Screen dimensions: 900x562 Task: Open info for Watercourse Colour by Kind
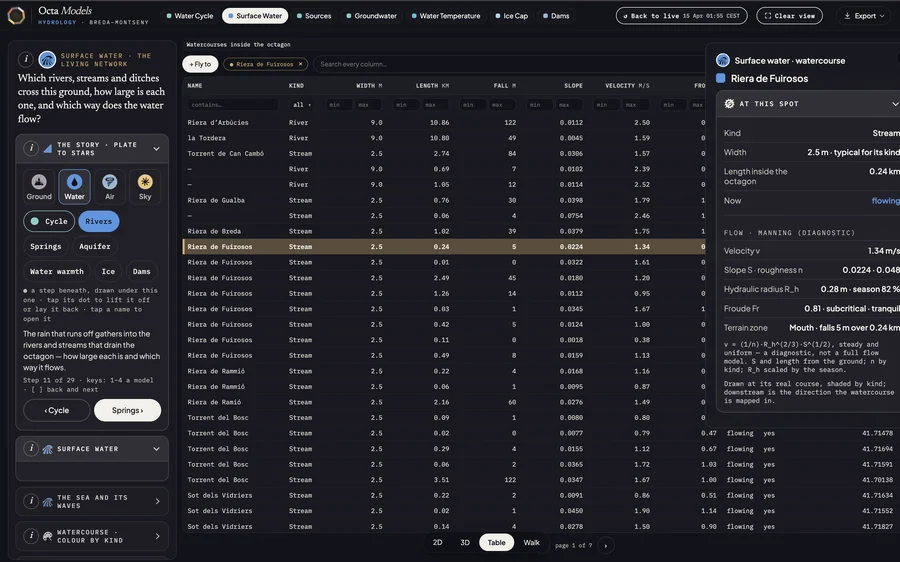point(32,536)
